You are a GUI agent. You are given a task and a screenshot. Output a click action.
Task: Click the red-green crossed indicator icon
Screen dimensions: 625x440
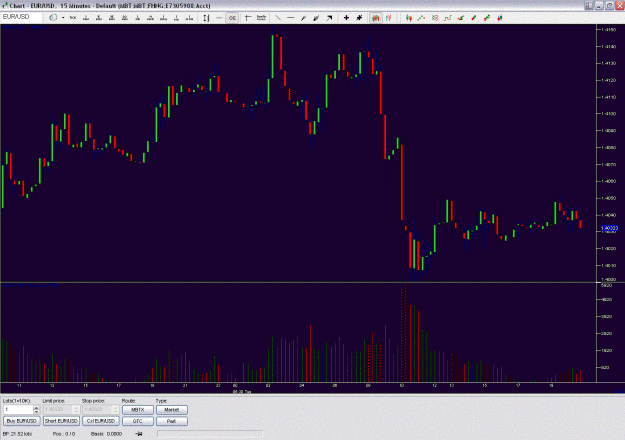(x=434, y=18)
